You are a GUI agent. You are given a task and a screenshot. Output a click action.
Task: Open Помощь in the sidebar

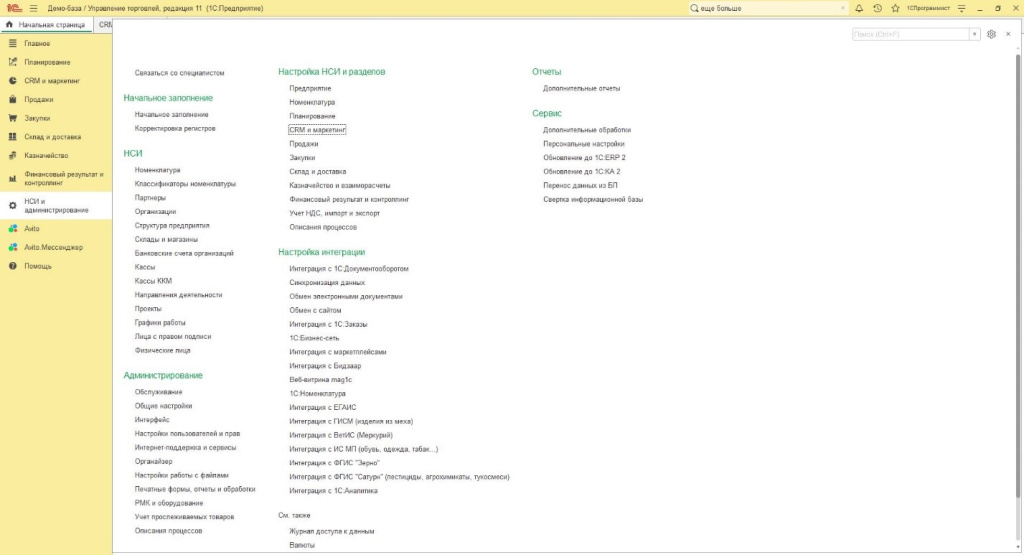[38, 266]
